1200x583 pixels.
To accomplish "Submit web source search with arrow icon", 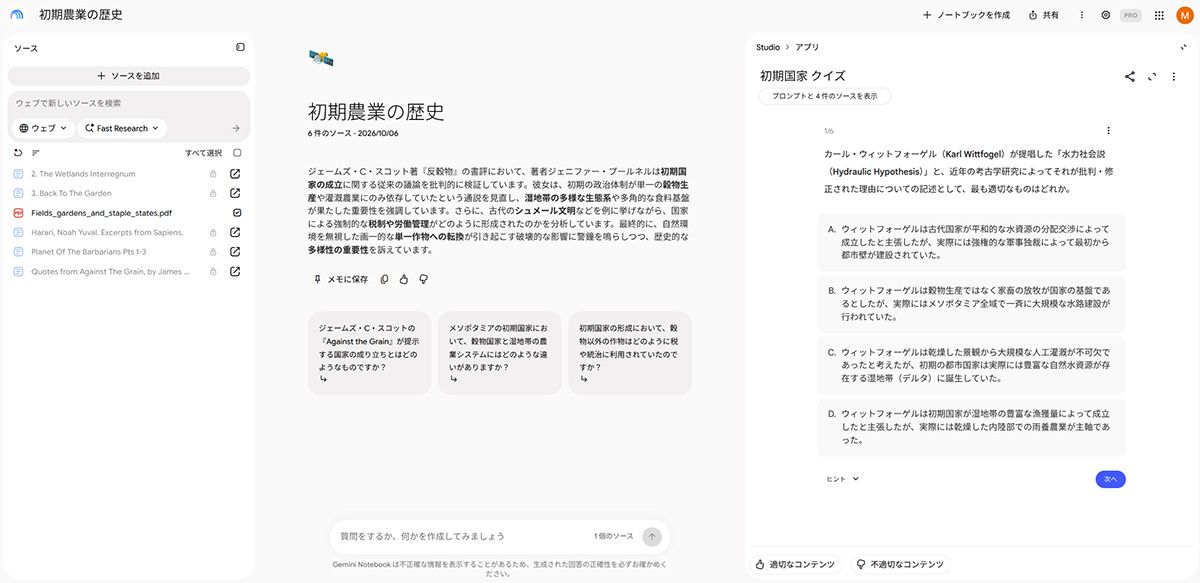I will point(236,128).
